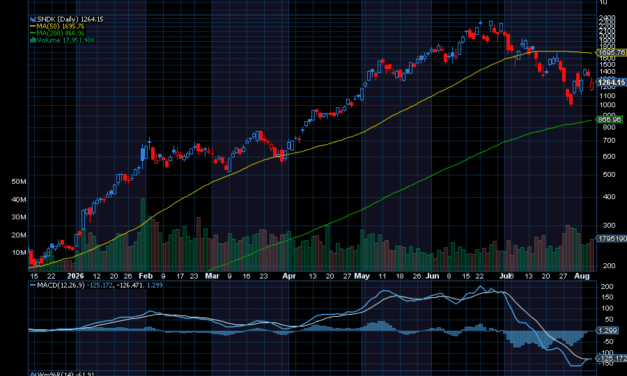Click the 17 date label in February

(180, 276)
